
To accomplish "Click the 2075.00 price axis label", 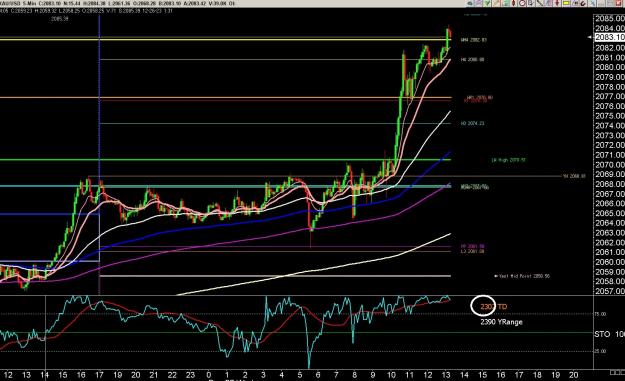I will click(x=610, y=116).
